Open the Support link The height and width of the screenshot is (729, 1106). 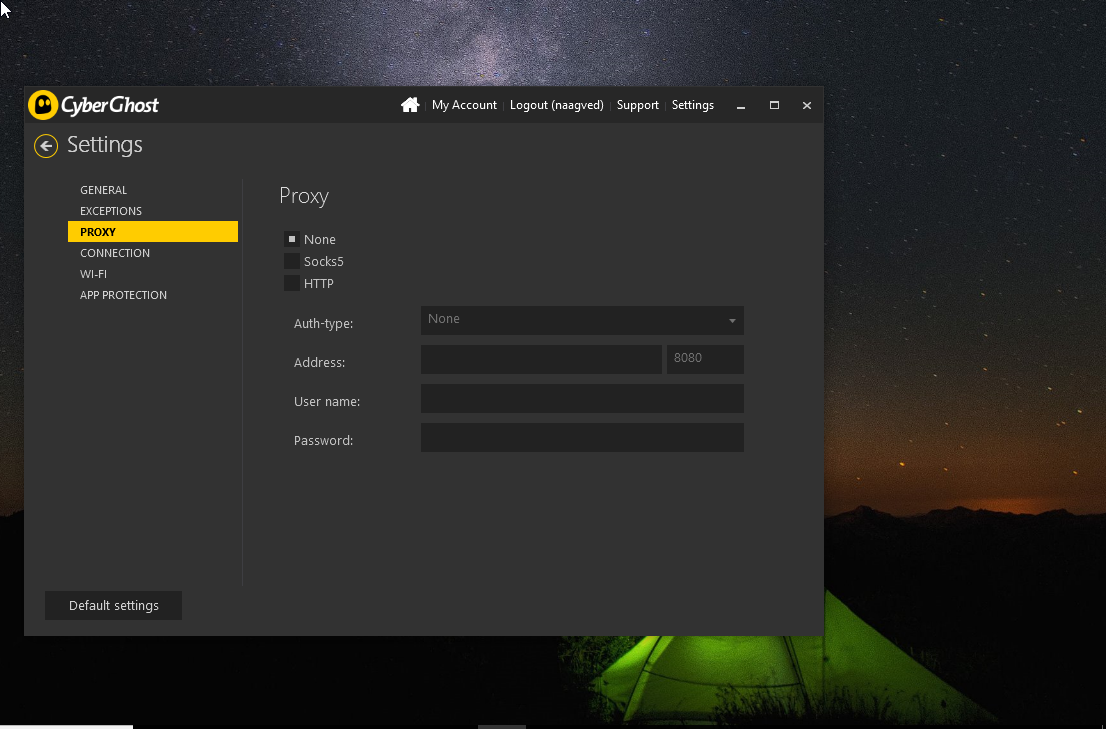638,105
